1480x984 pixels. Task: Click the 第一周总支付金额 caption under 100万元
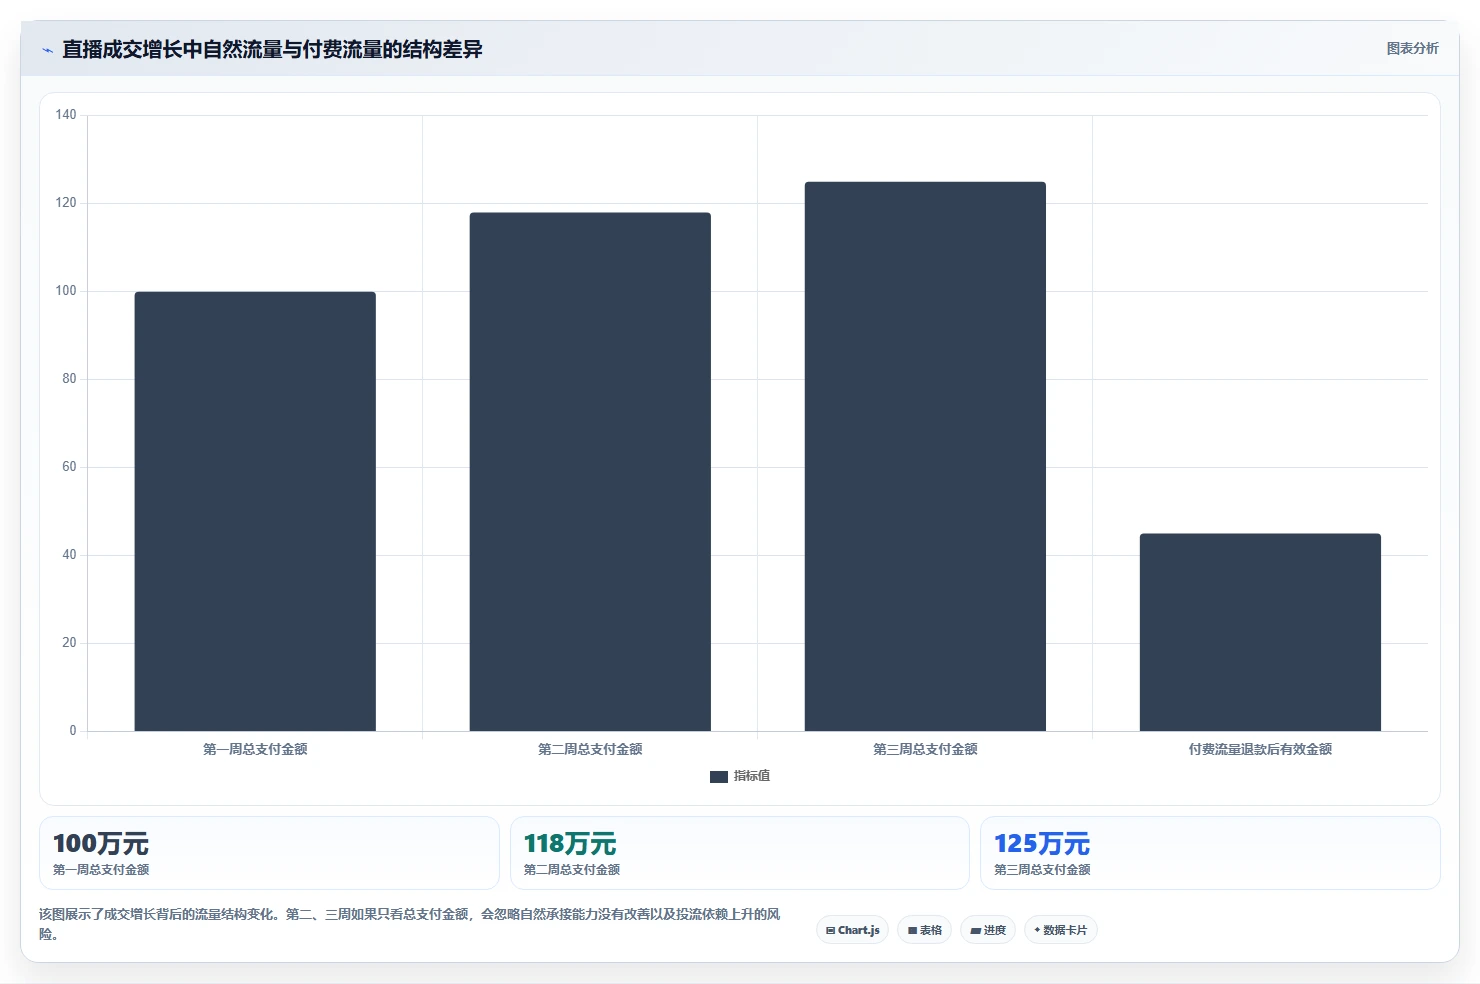tap(101, 870)
